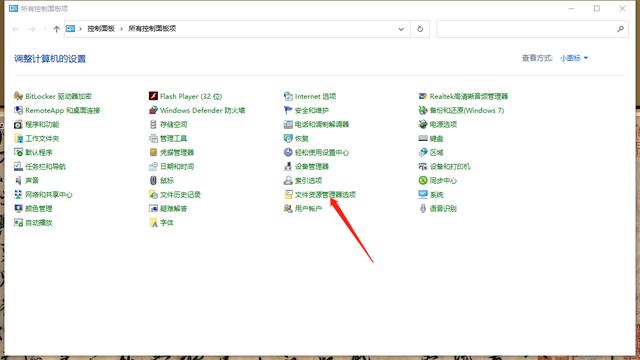Open the 系统 link

coord(436,194)
